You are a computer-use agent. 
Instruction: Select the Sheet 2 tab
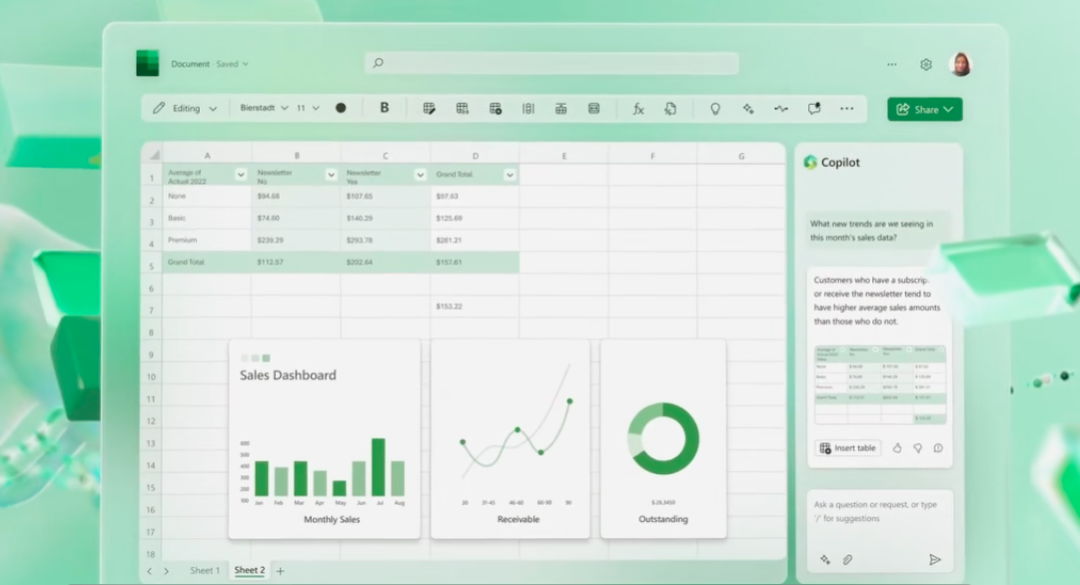point(249,571)
